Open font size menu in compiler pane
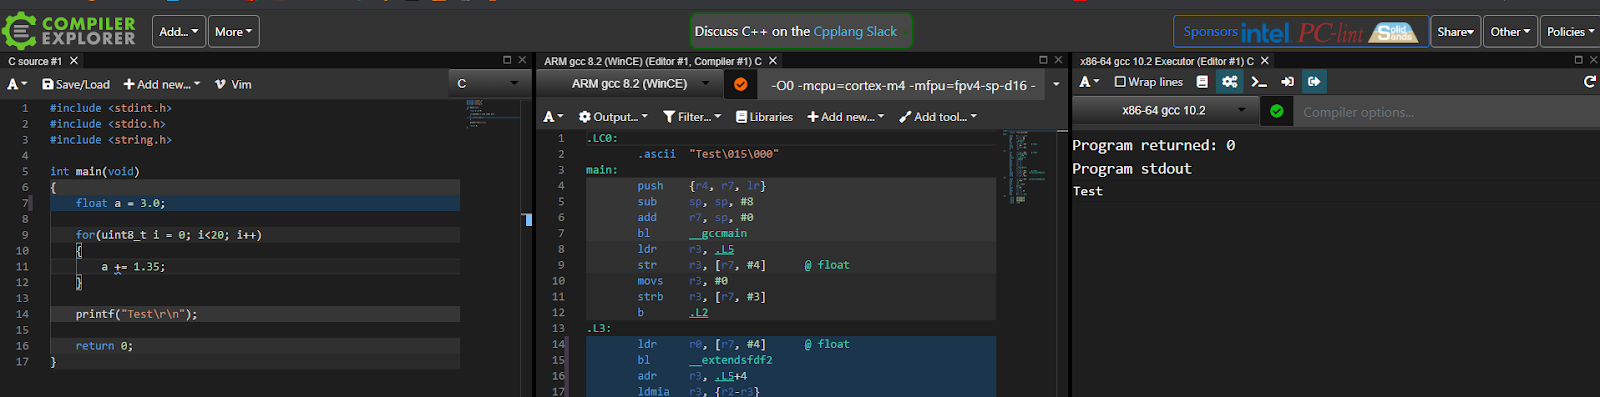 tap(553, 117)
